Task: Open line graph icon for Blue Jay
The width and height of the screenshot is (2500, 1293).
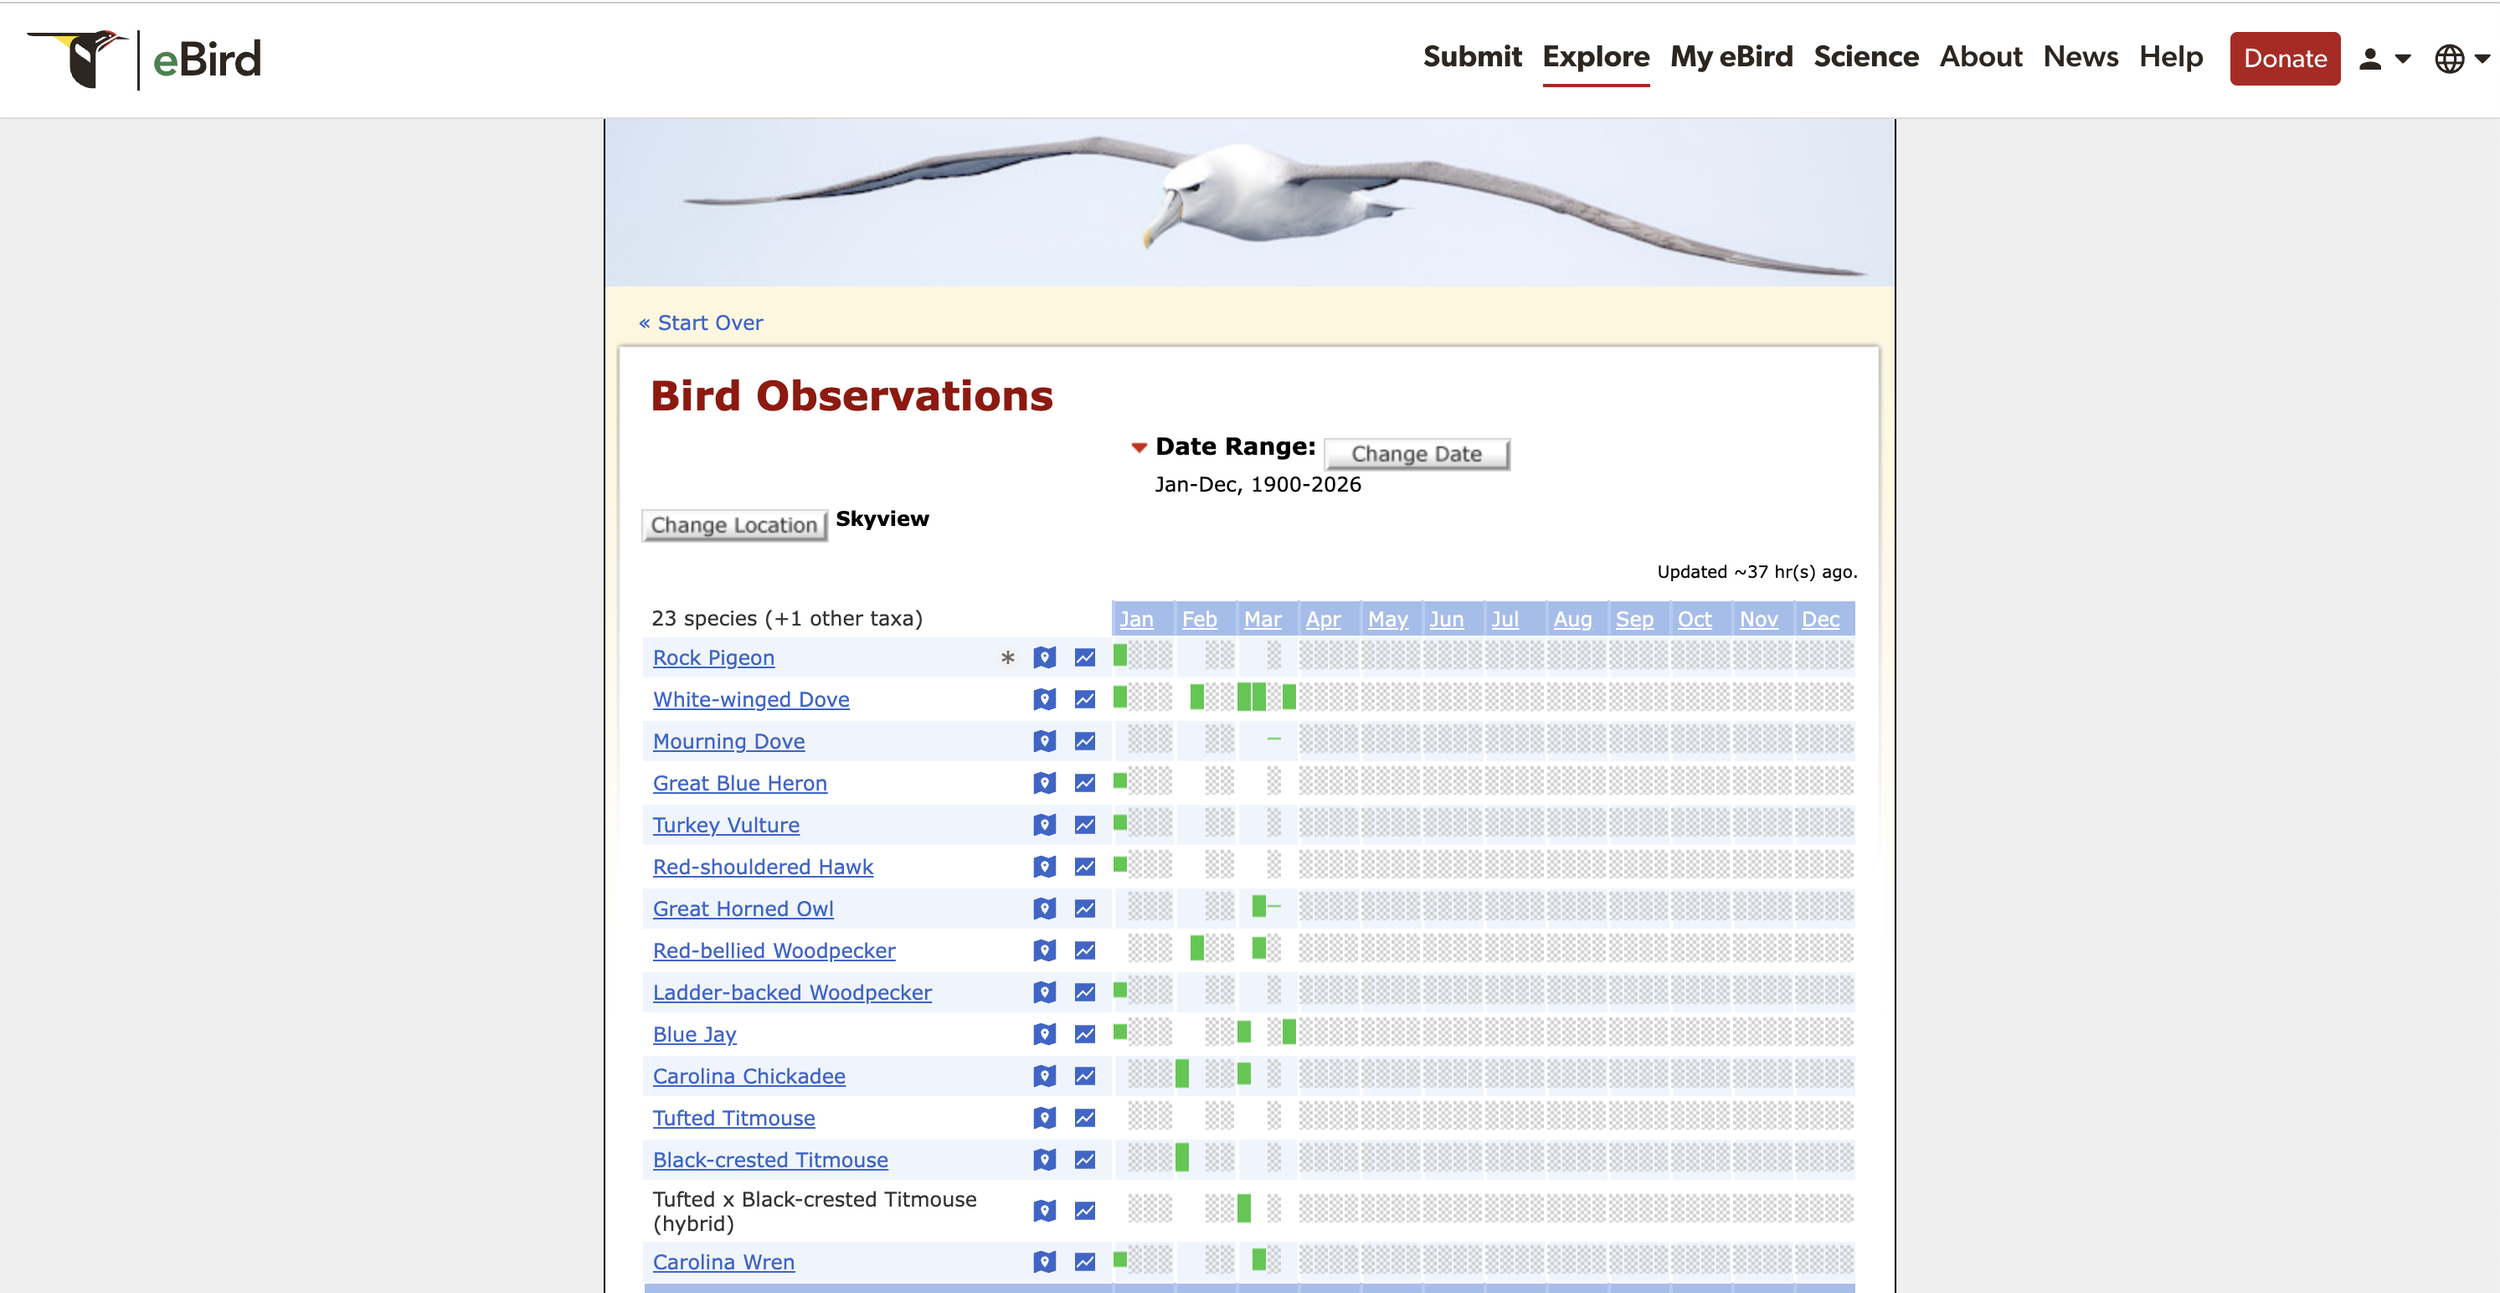Action: pos(1084,1034)
